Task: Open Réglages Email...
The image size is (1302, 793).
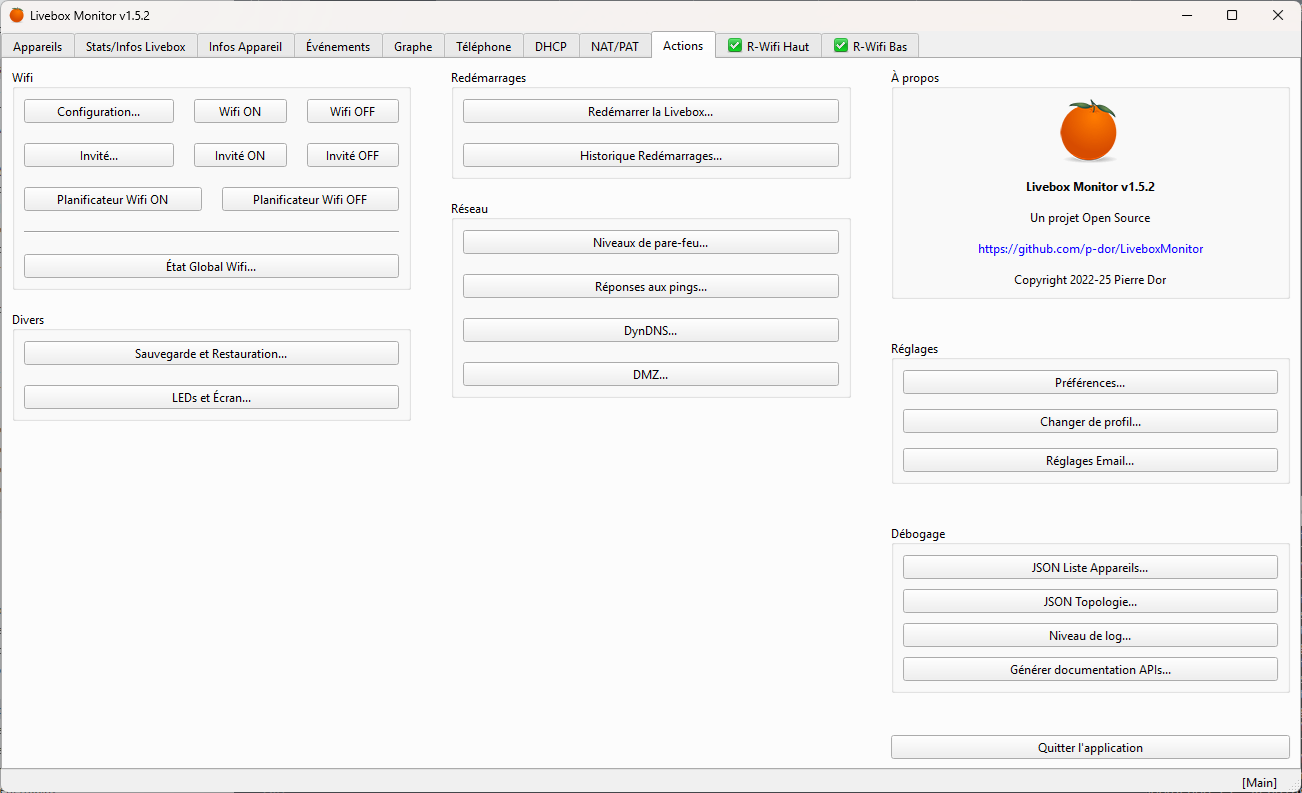Action: pos(1090,460)
